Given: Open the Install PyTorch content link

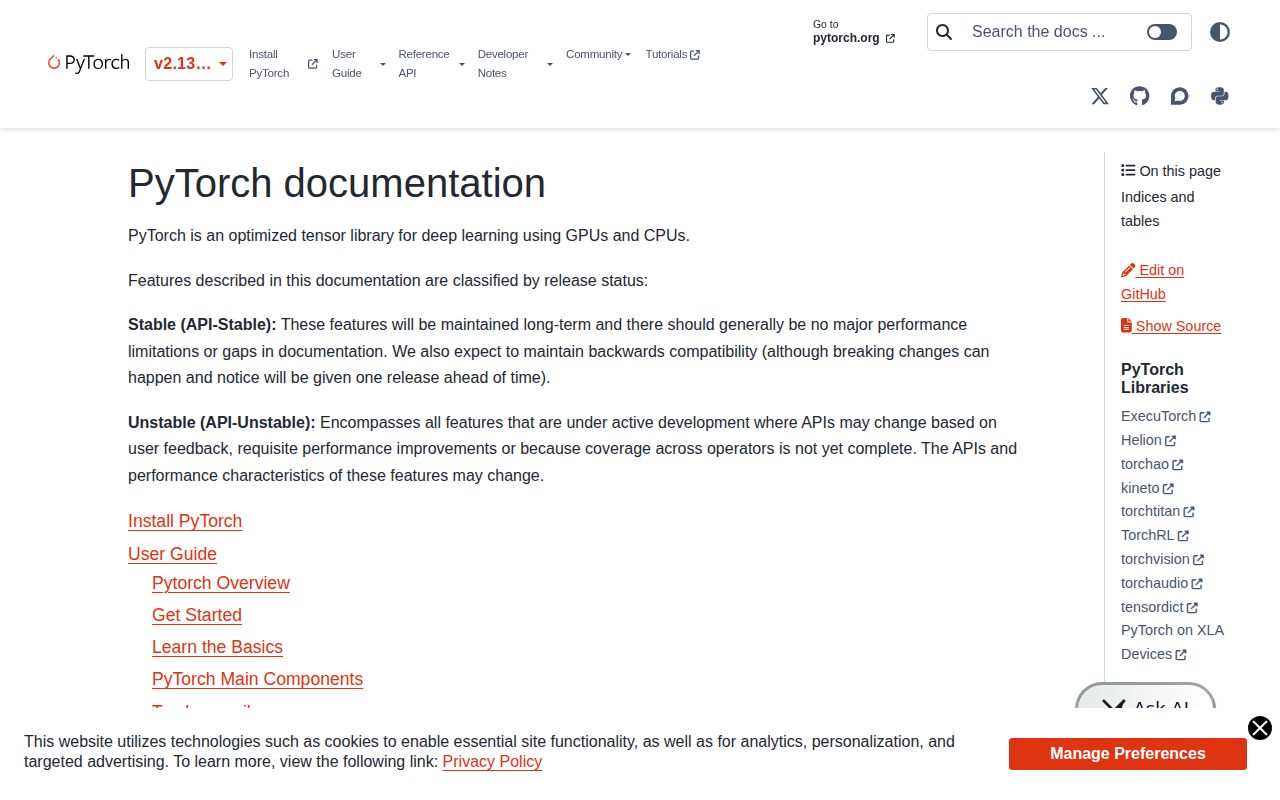Looking at the screenshot, I should 185,521.
